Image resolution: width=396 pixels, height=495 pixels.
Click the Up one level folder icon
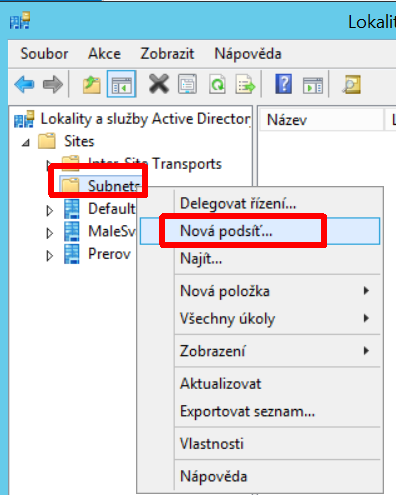pos(92,85)
